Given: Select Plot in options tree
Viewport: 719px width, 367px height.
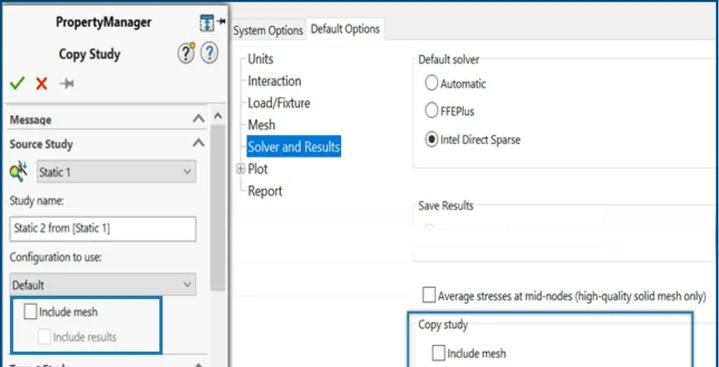Looking at the screenshot, I should point(258,169).
